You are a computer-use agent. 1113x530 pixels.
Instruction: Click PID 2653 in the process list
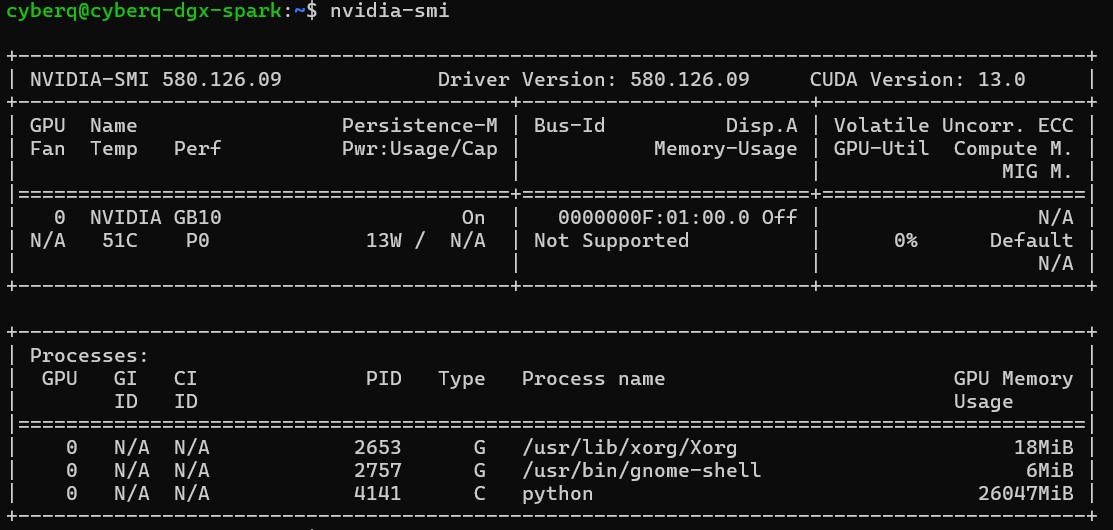383,446
